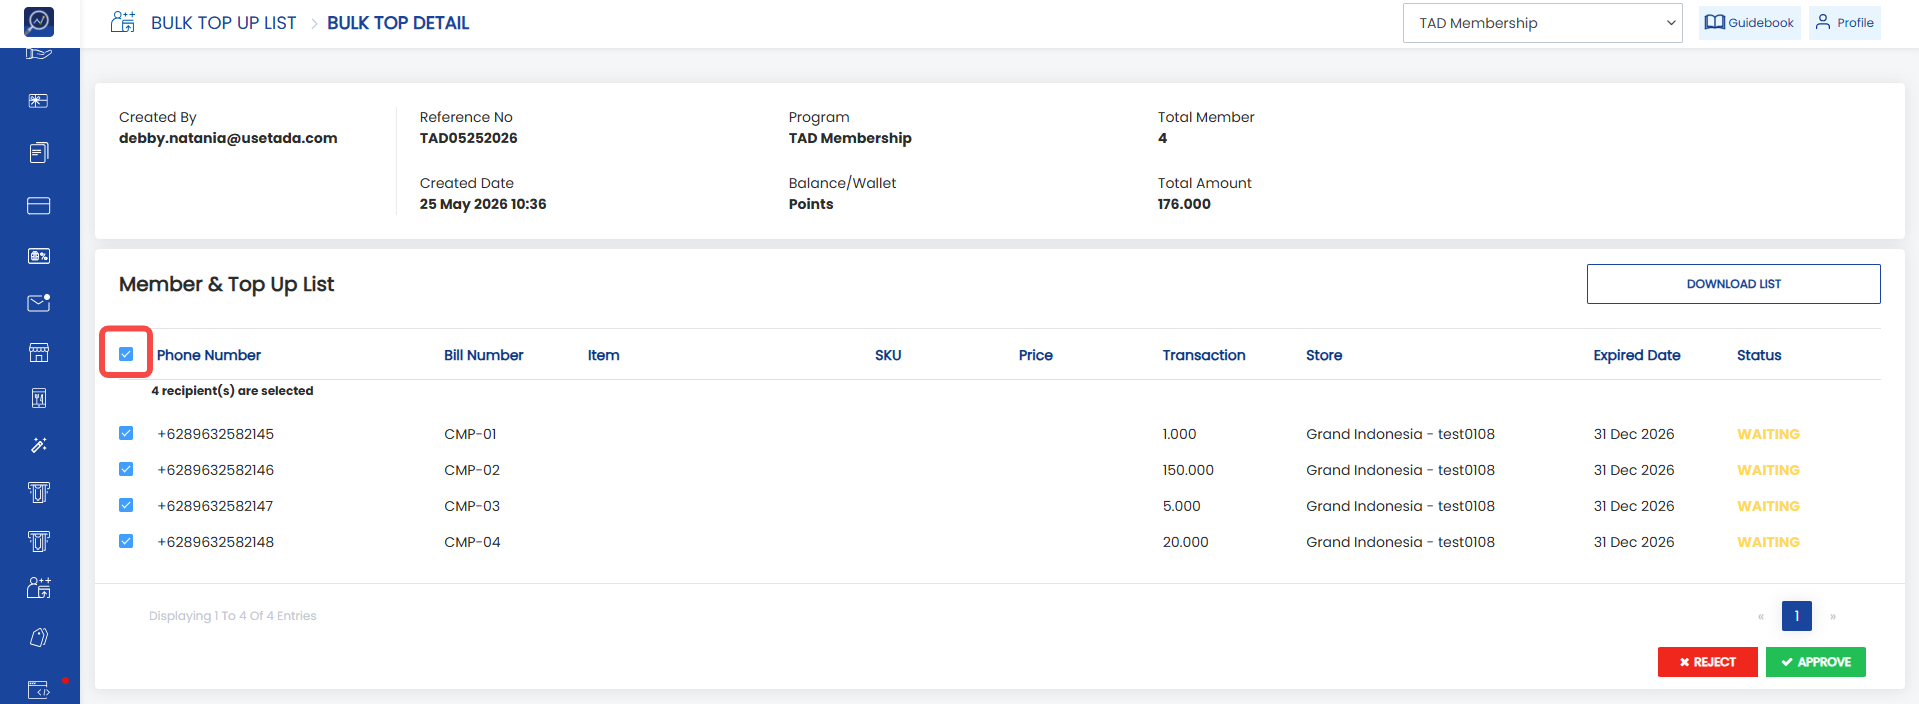Click the reference number TAD05252026
The width and height of the screenshot is (1919, 704).
(468, 138)
